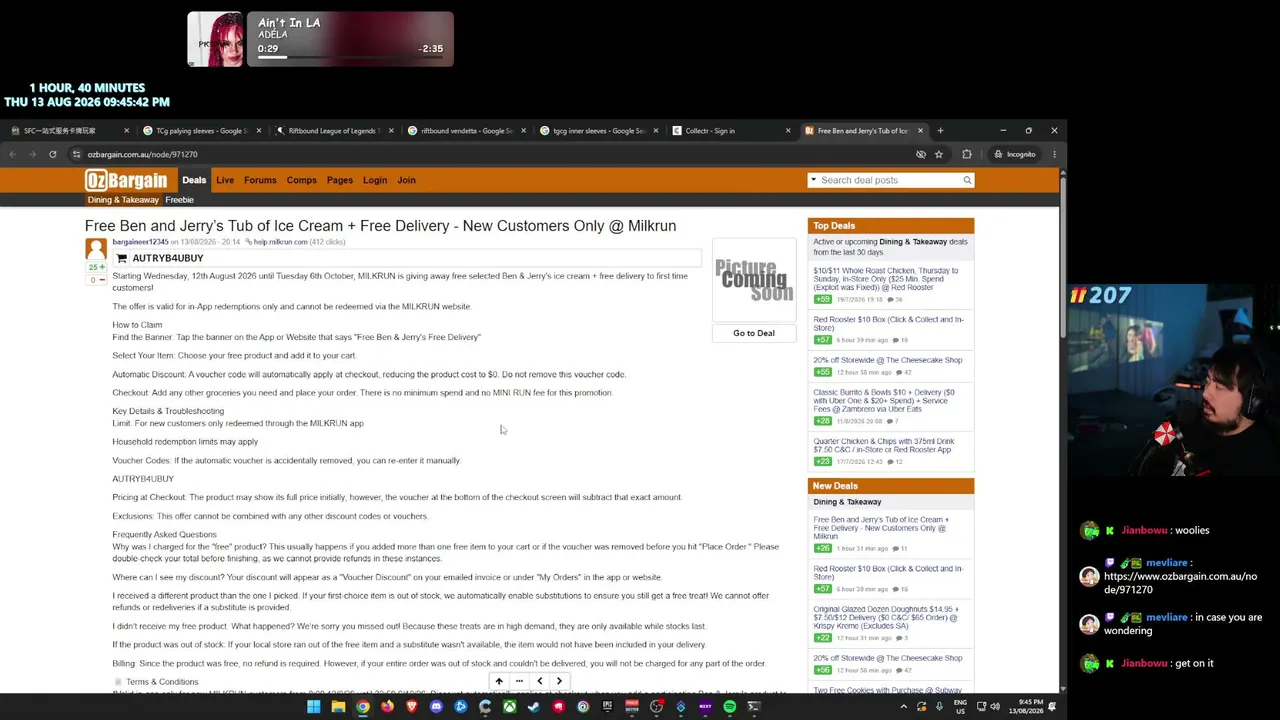The height and width of the screenshot is (720, 1280).
Task: Open the Pages menu item
Action: coord(340,180)
